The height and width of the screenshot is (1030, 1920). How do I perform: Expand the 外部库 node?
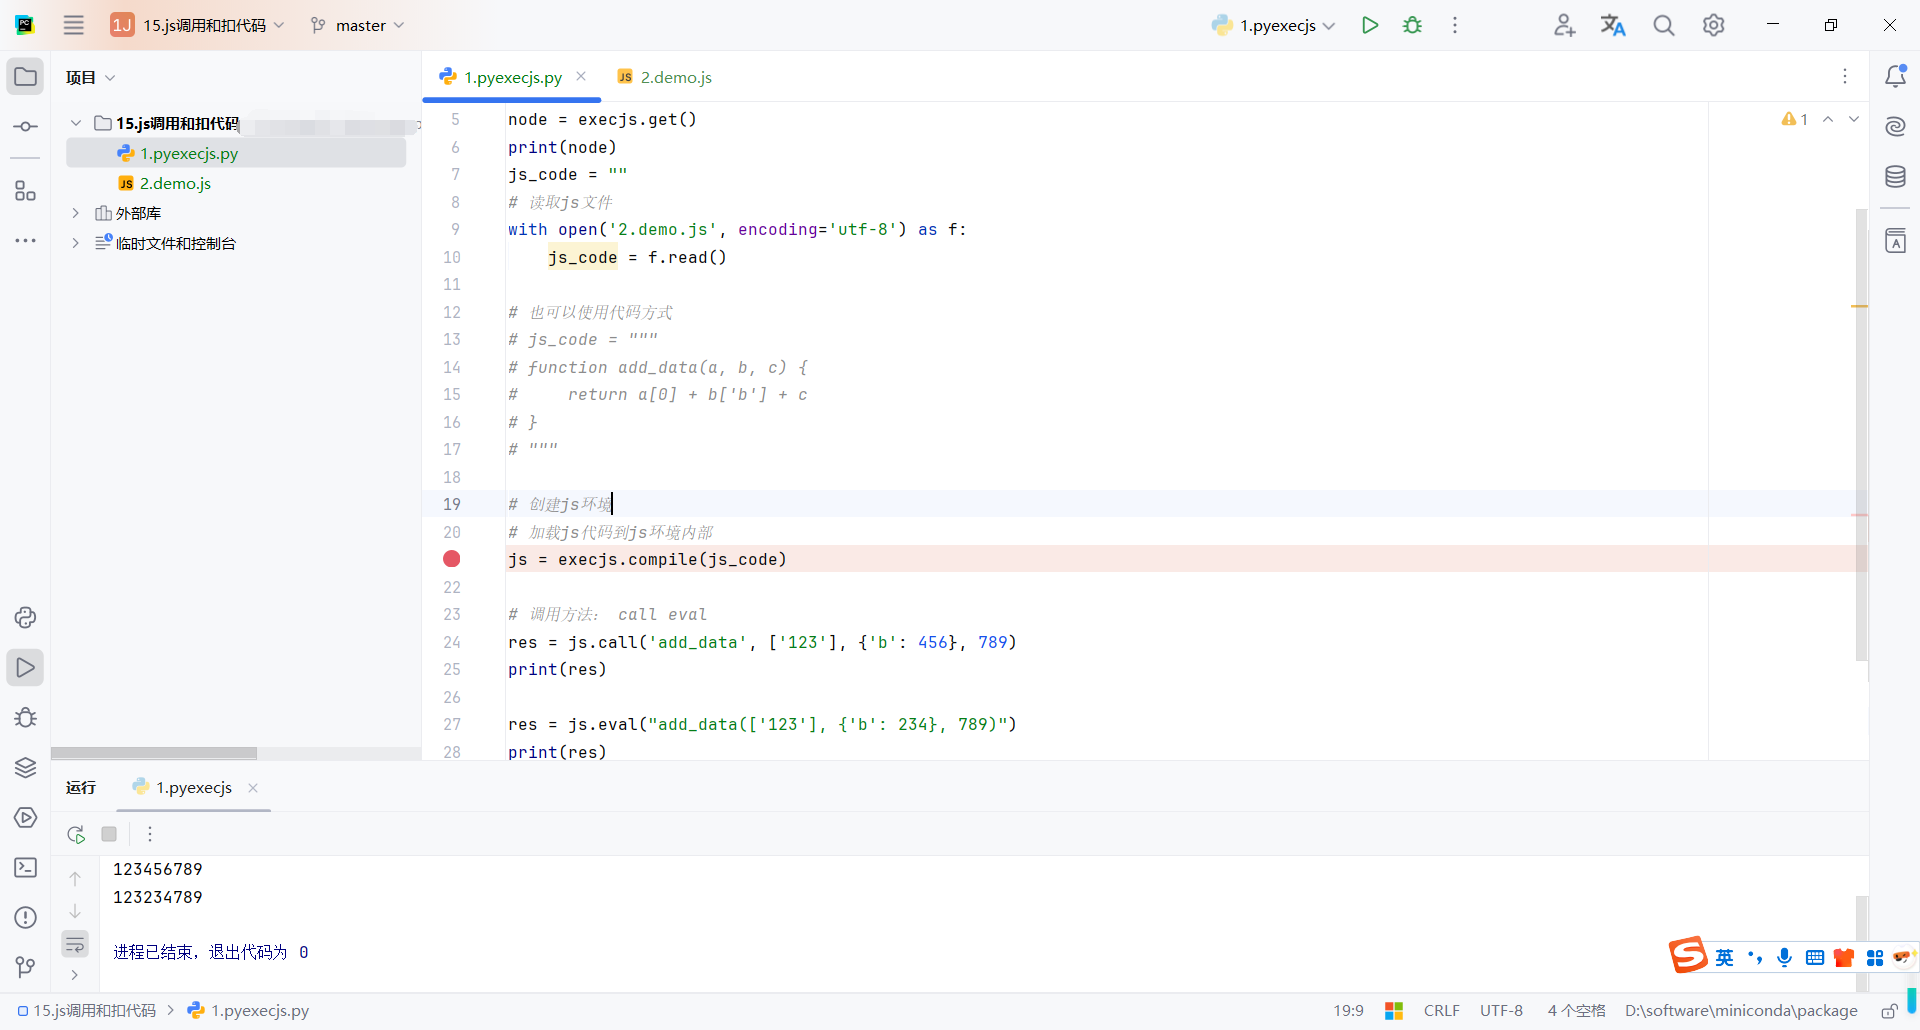coord(76,213)
